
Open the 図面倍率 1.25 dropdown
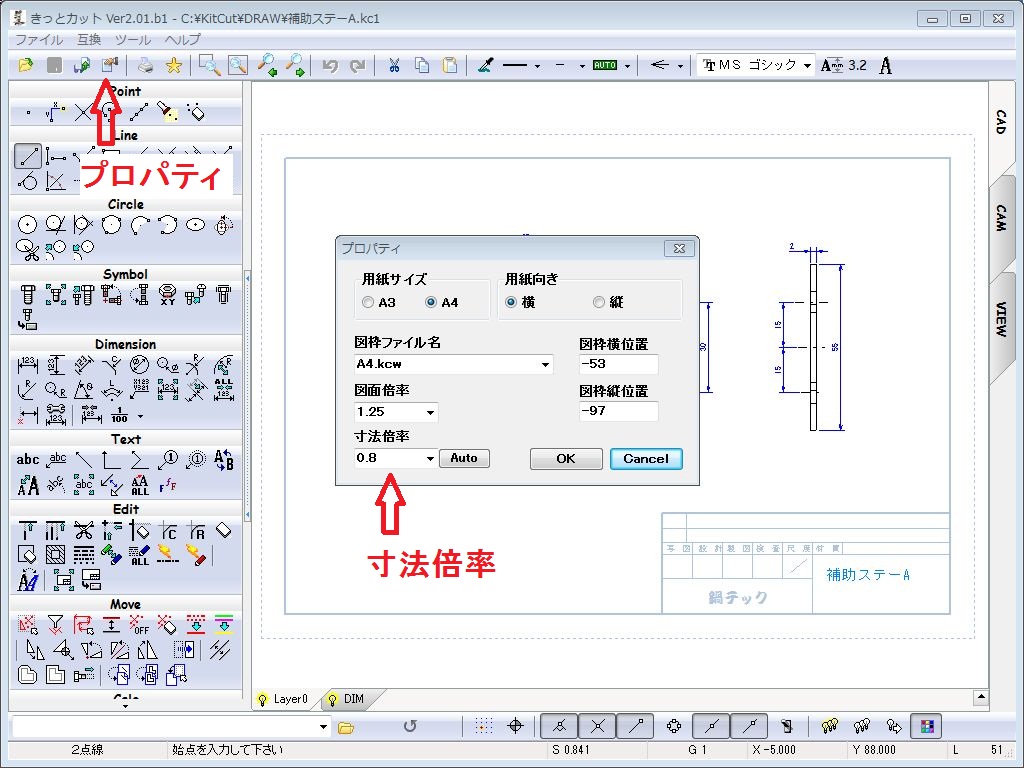(x=430, y=412)
